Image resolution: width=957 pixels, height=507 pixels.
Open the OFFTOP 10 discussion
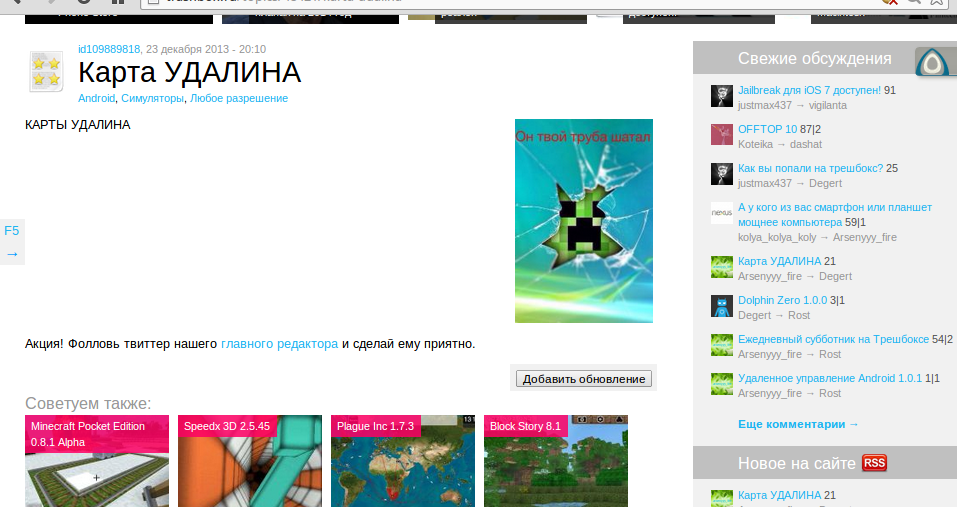[x=767, y=129]
